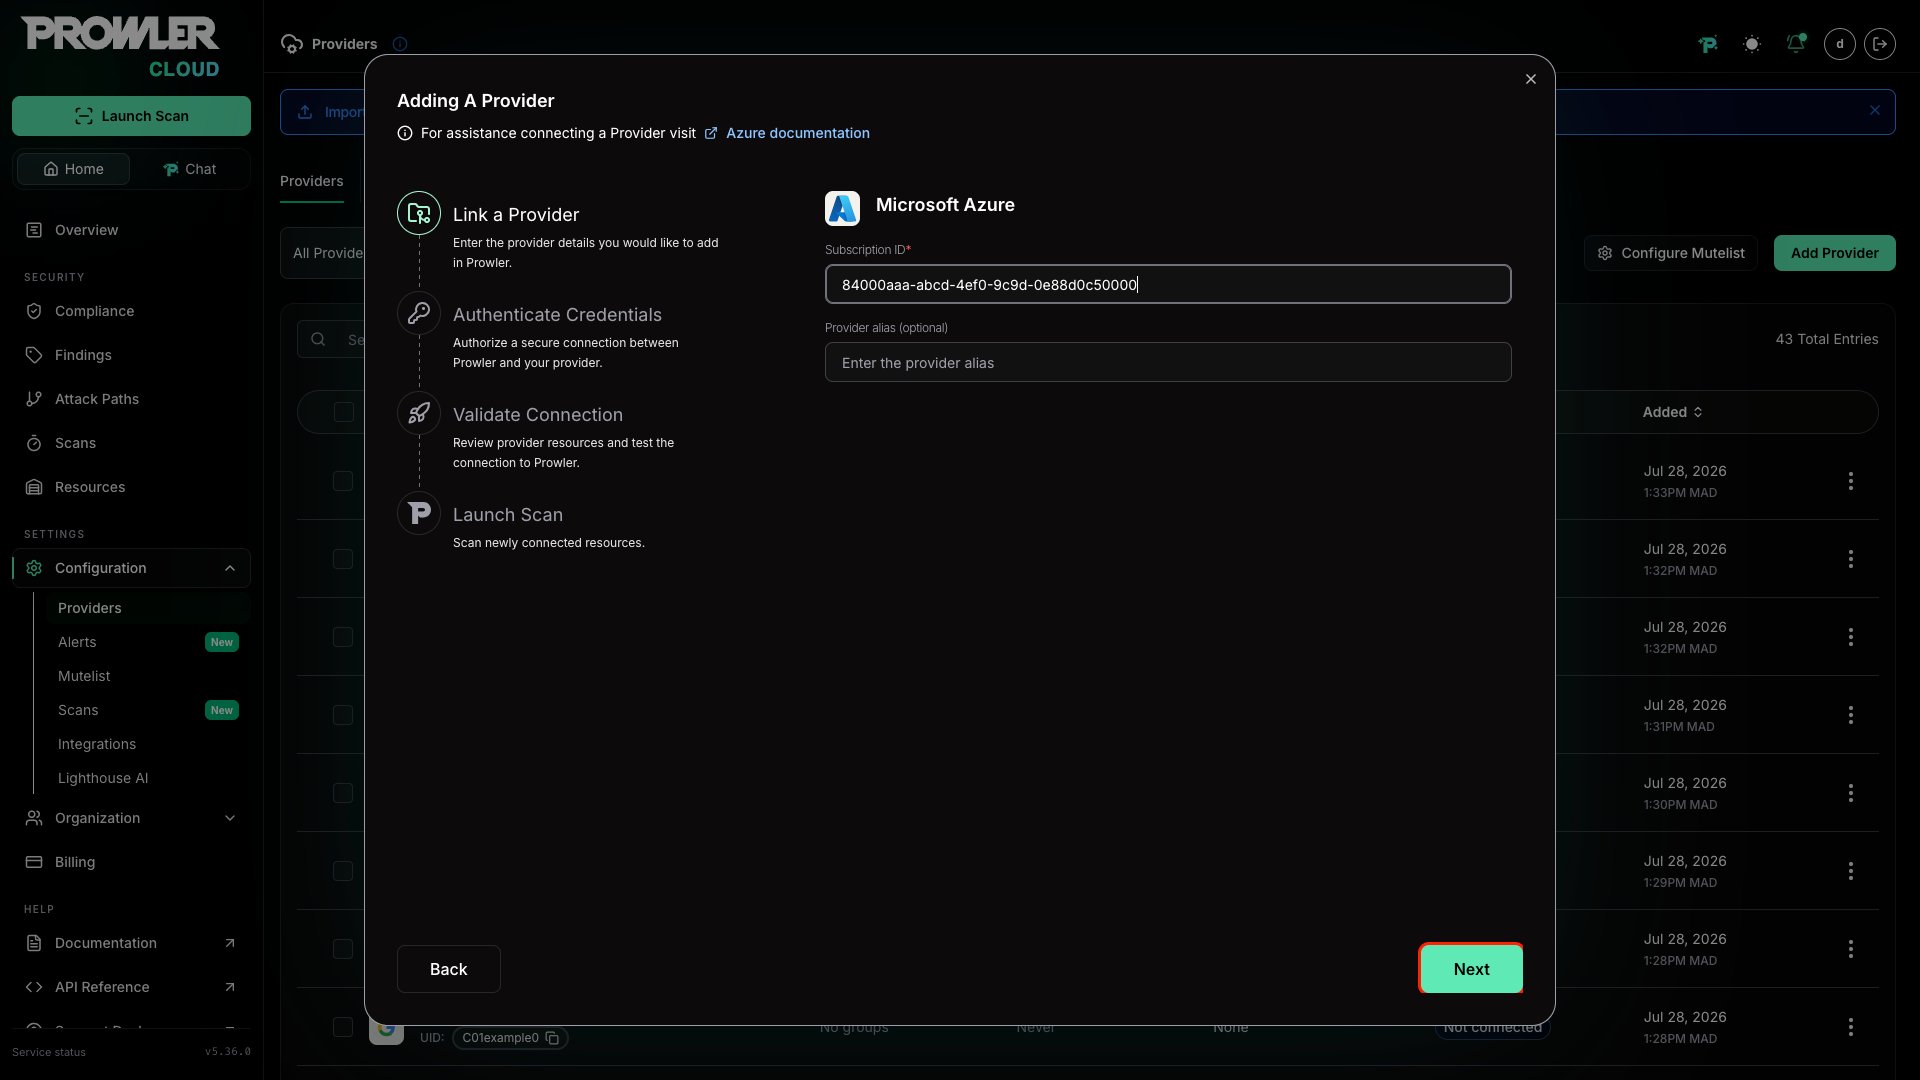The width and height of the screenshot is (1920, 1080).
Task: Select the header select-all checkbox
Action: pyautogui.click(x=344, y=412)
